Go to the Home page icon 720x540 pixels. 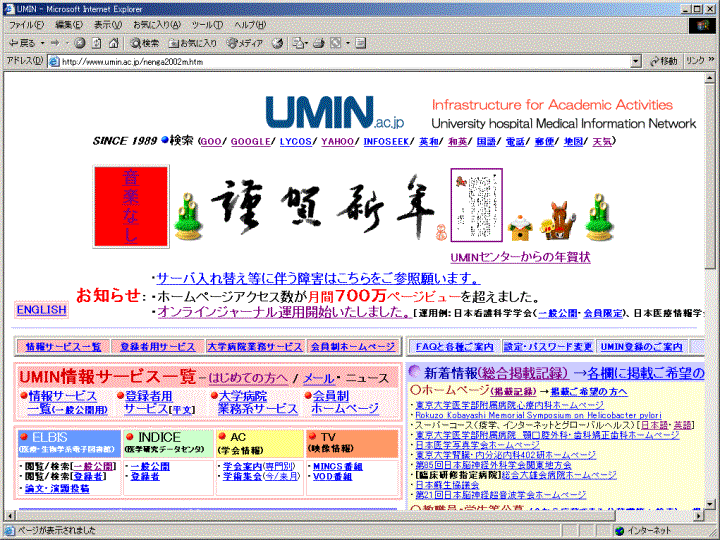(x=113, y=43)
